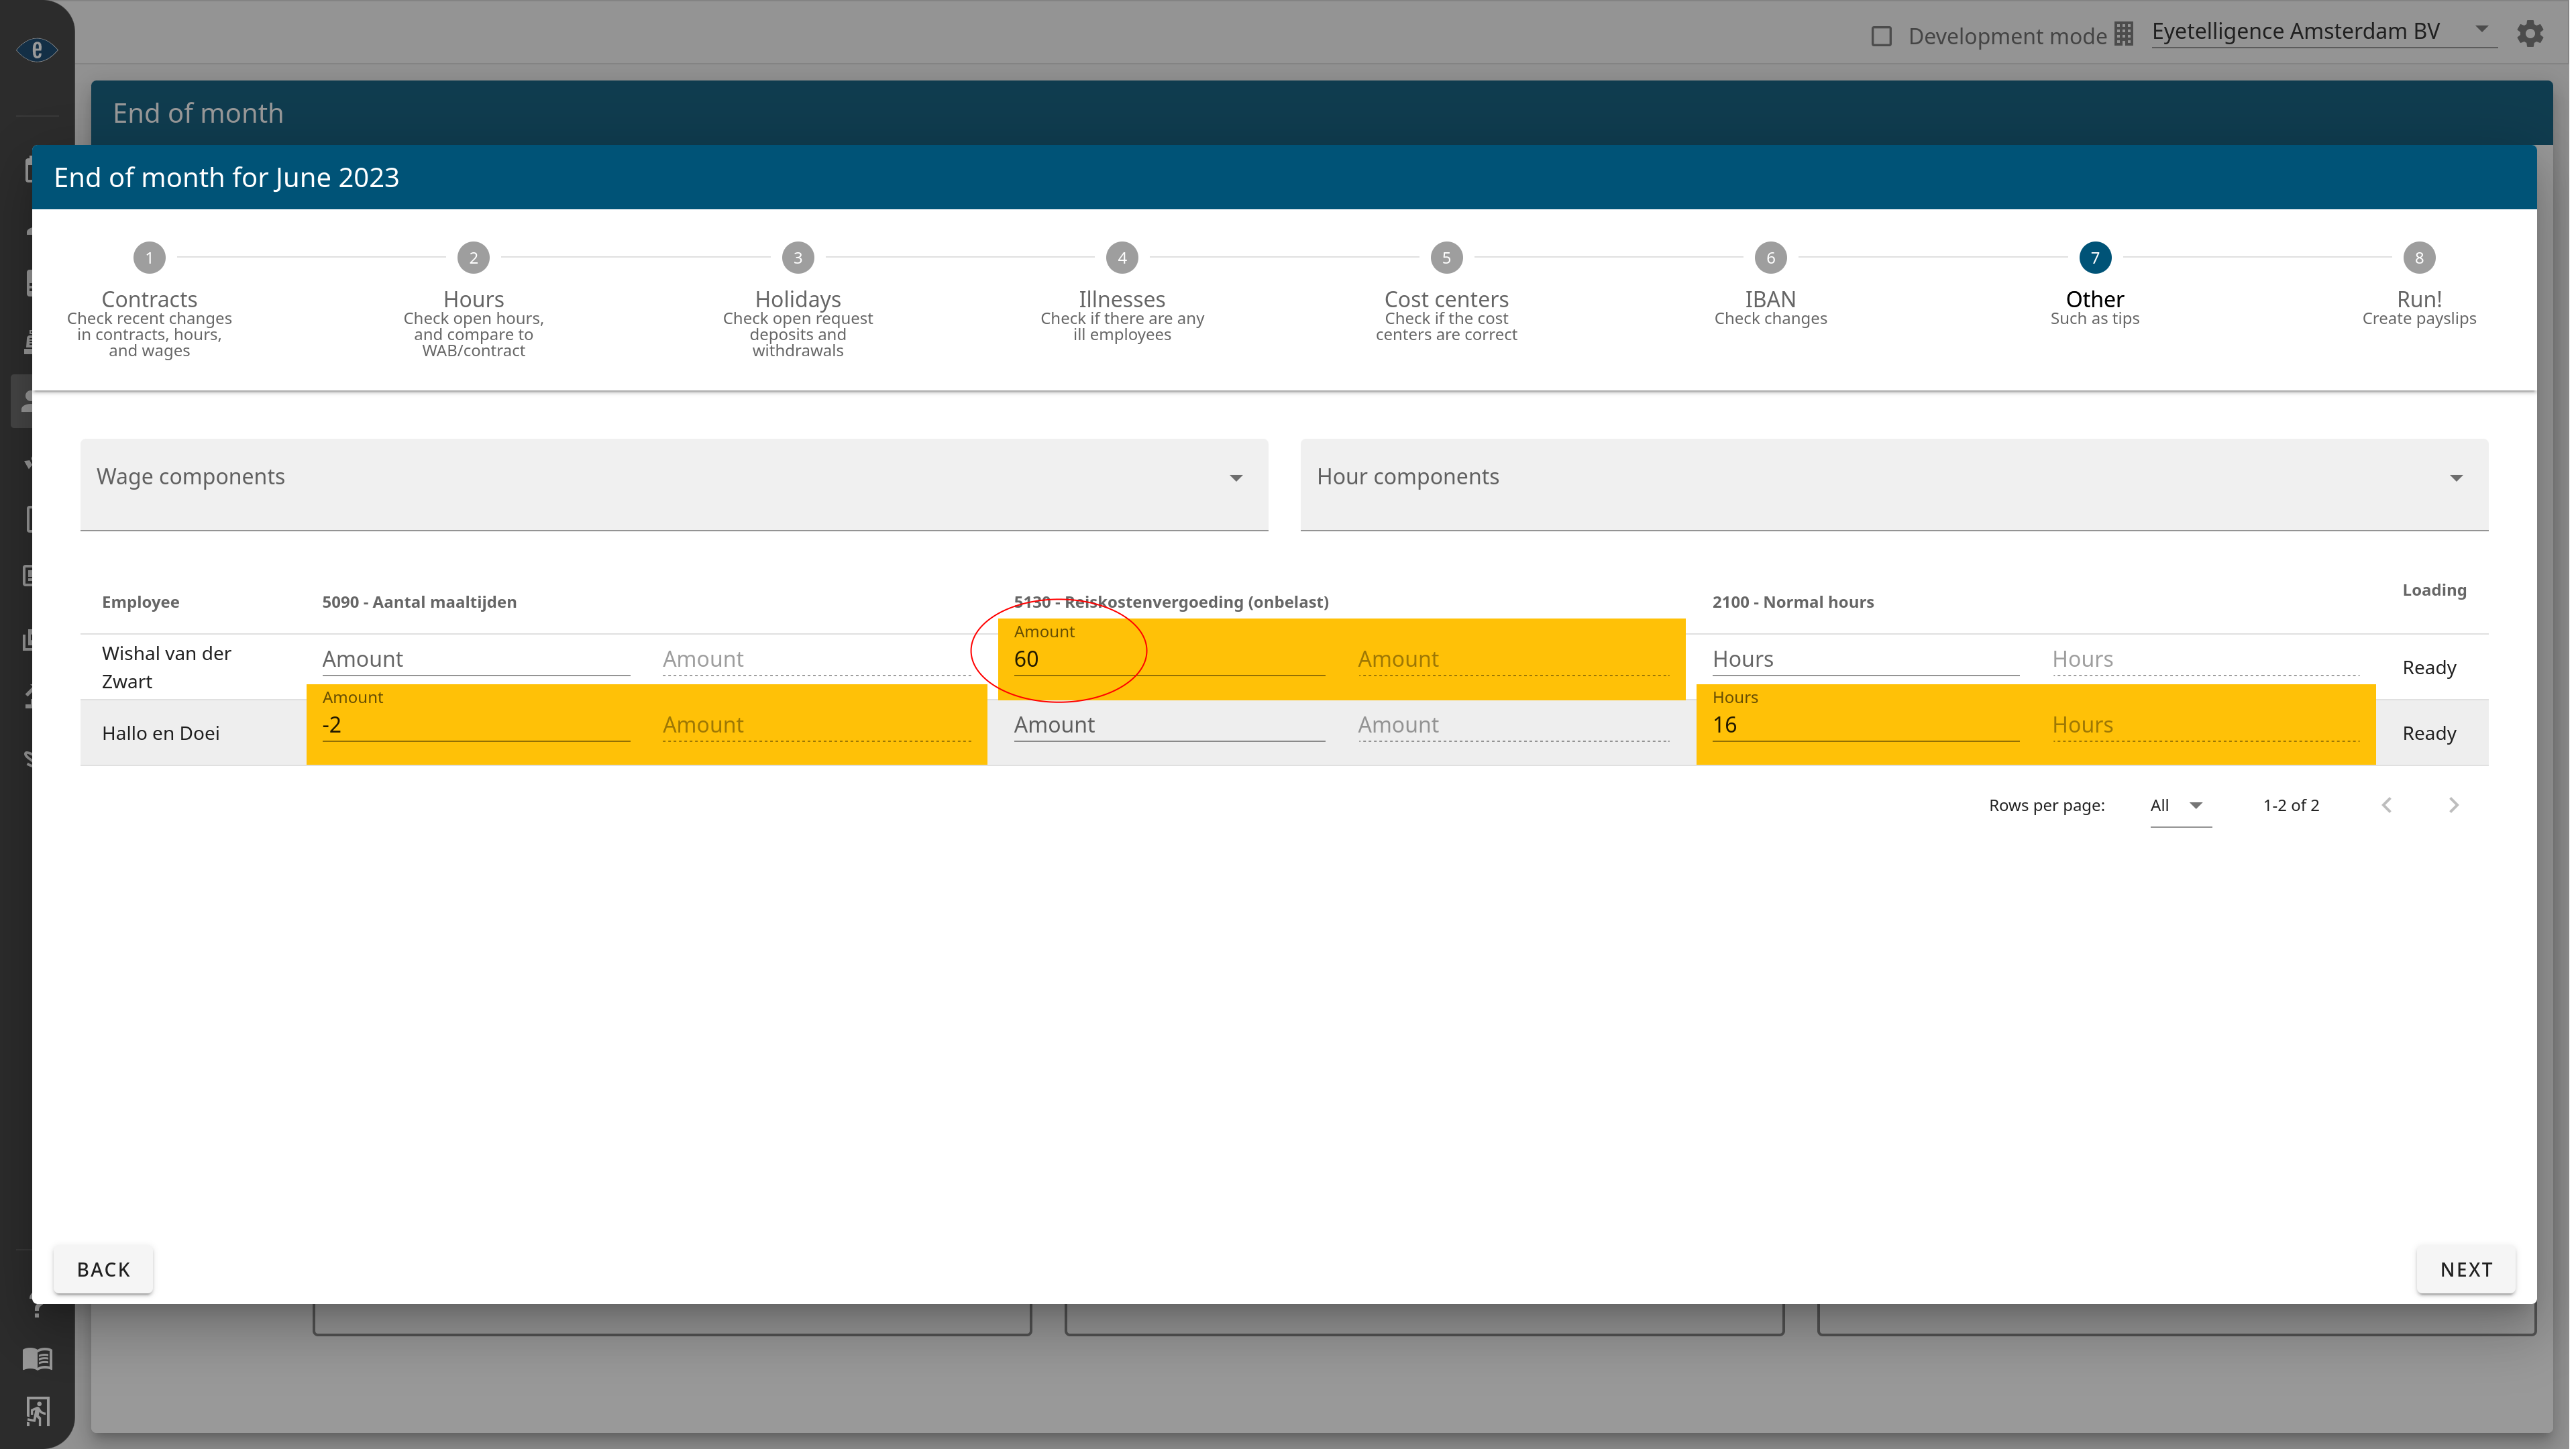2576x1449 pixels.
Task: Select employee Wishal van der Zwart
Action: [x=166, y=667]
